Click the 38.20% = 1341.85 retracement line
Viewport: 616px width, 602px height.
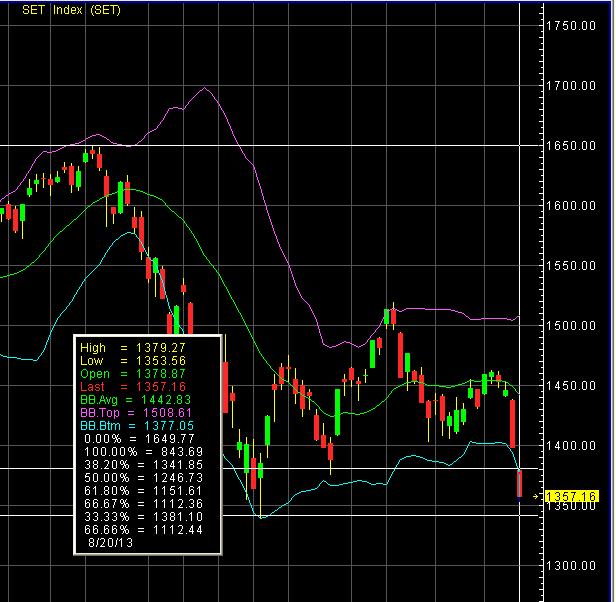tap(143, 465)
